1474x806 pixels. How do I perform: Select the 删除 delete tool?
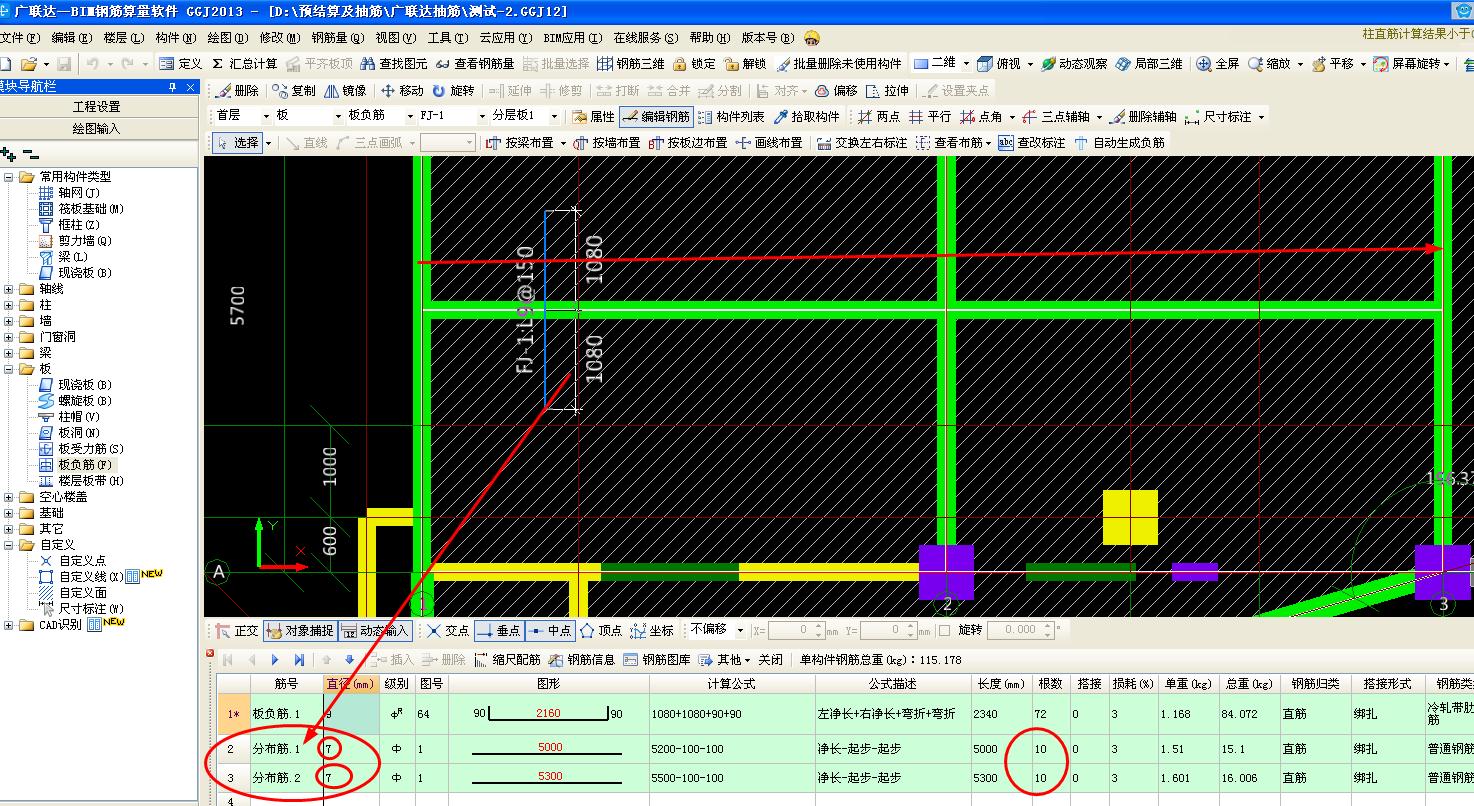coord(236,90)
